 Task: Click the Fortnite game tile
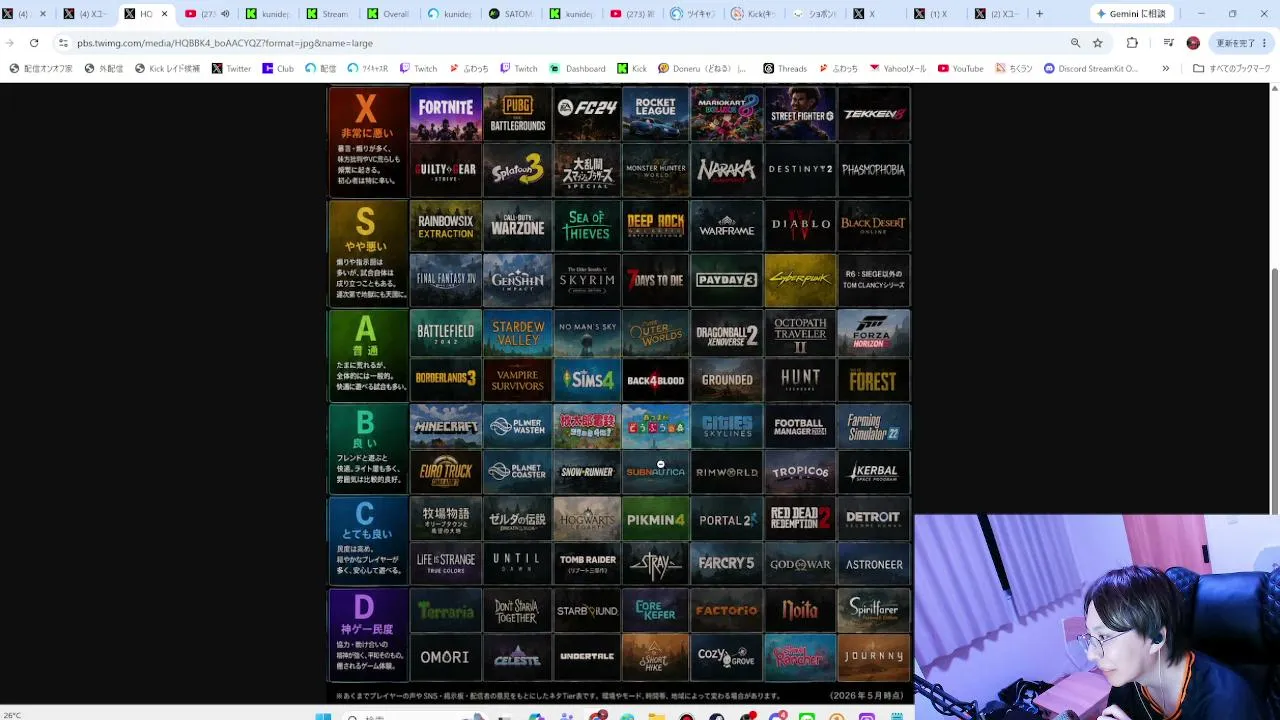tap(446, 113)
